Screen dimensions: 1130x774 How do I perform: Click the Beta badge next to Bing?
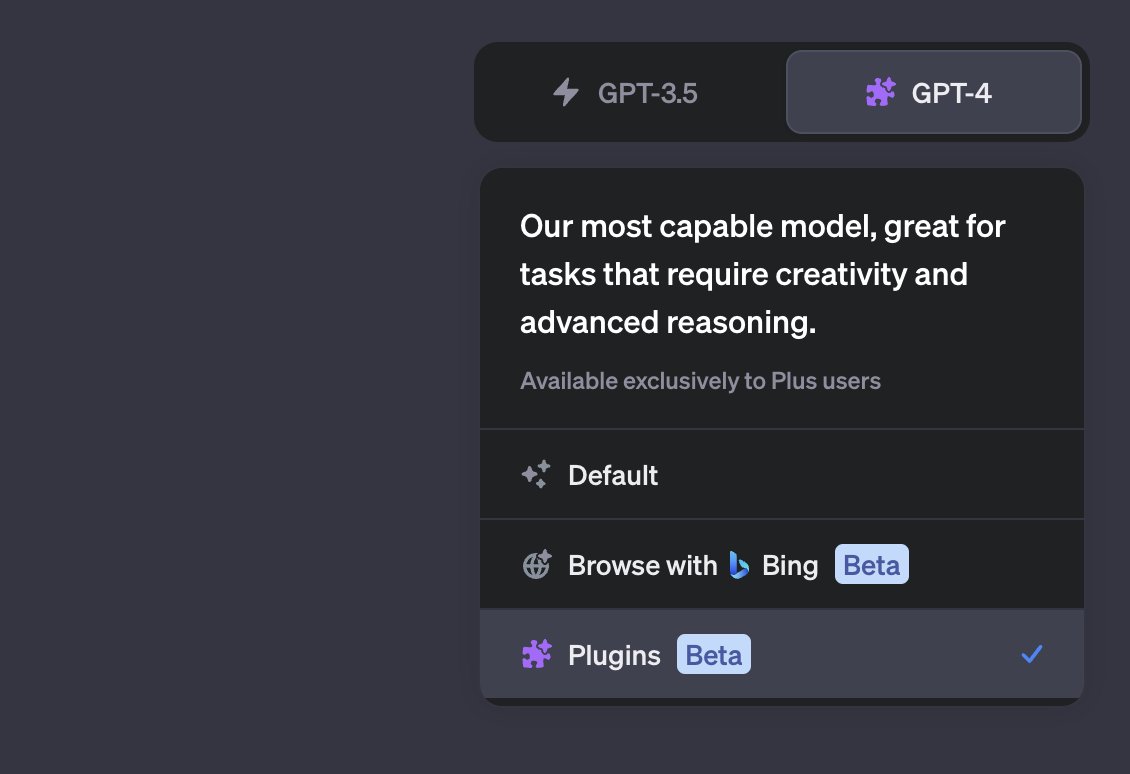pos(871,564)
